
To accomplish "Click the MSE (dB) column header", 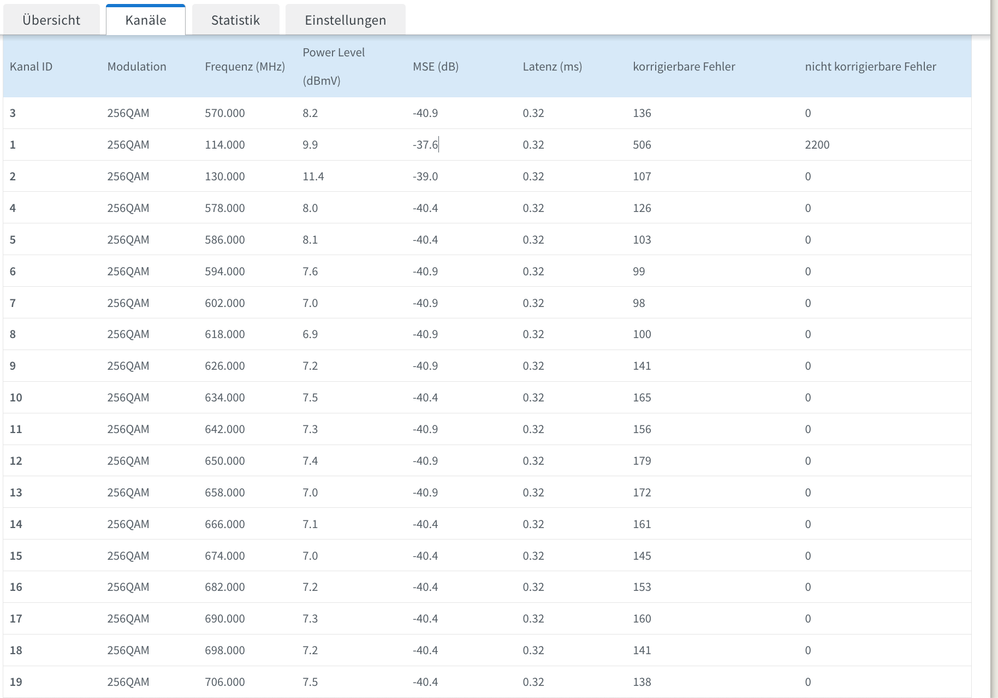I will (436, 67).
